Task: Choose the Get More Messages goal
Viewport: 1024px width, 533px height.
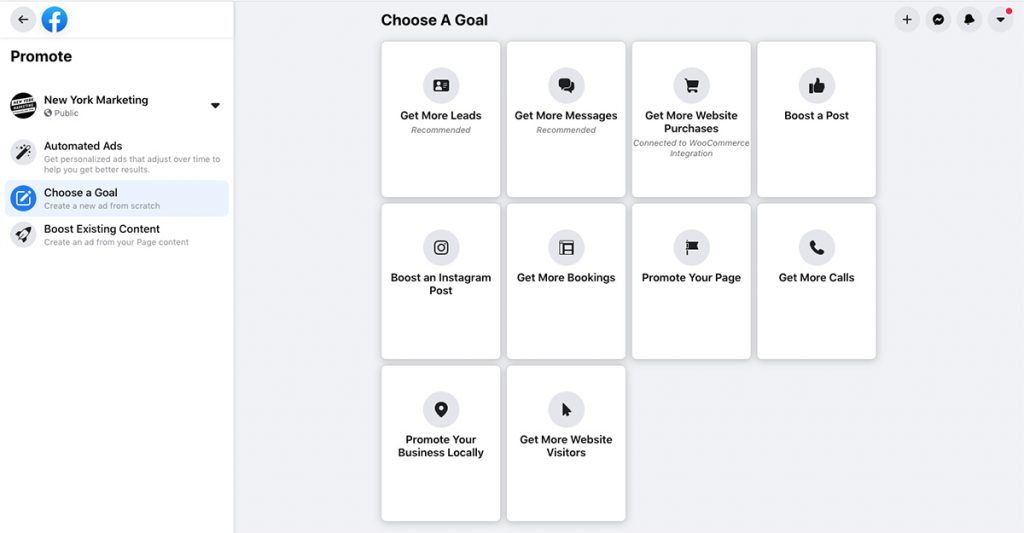Action: click(x=566, y=120)
